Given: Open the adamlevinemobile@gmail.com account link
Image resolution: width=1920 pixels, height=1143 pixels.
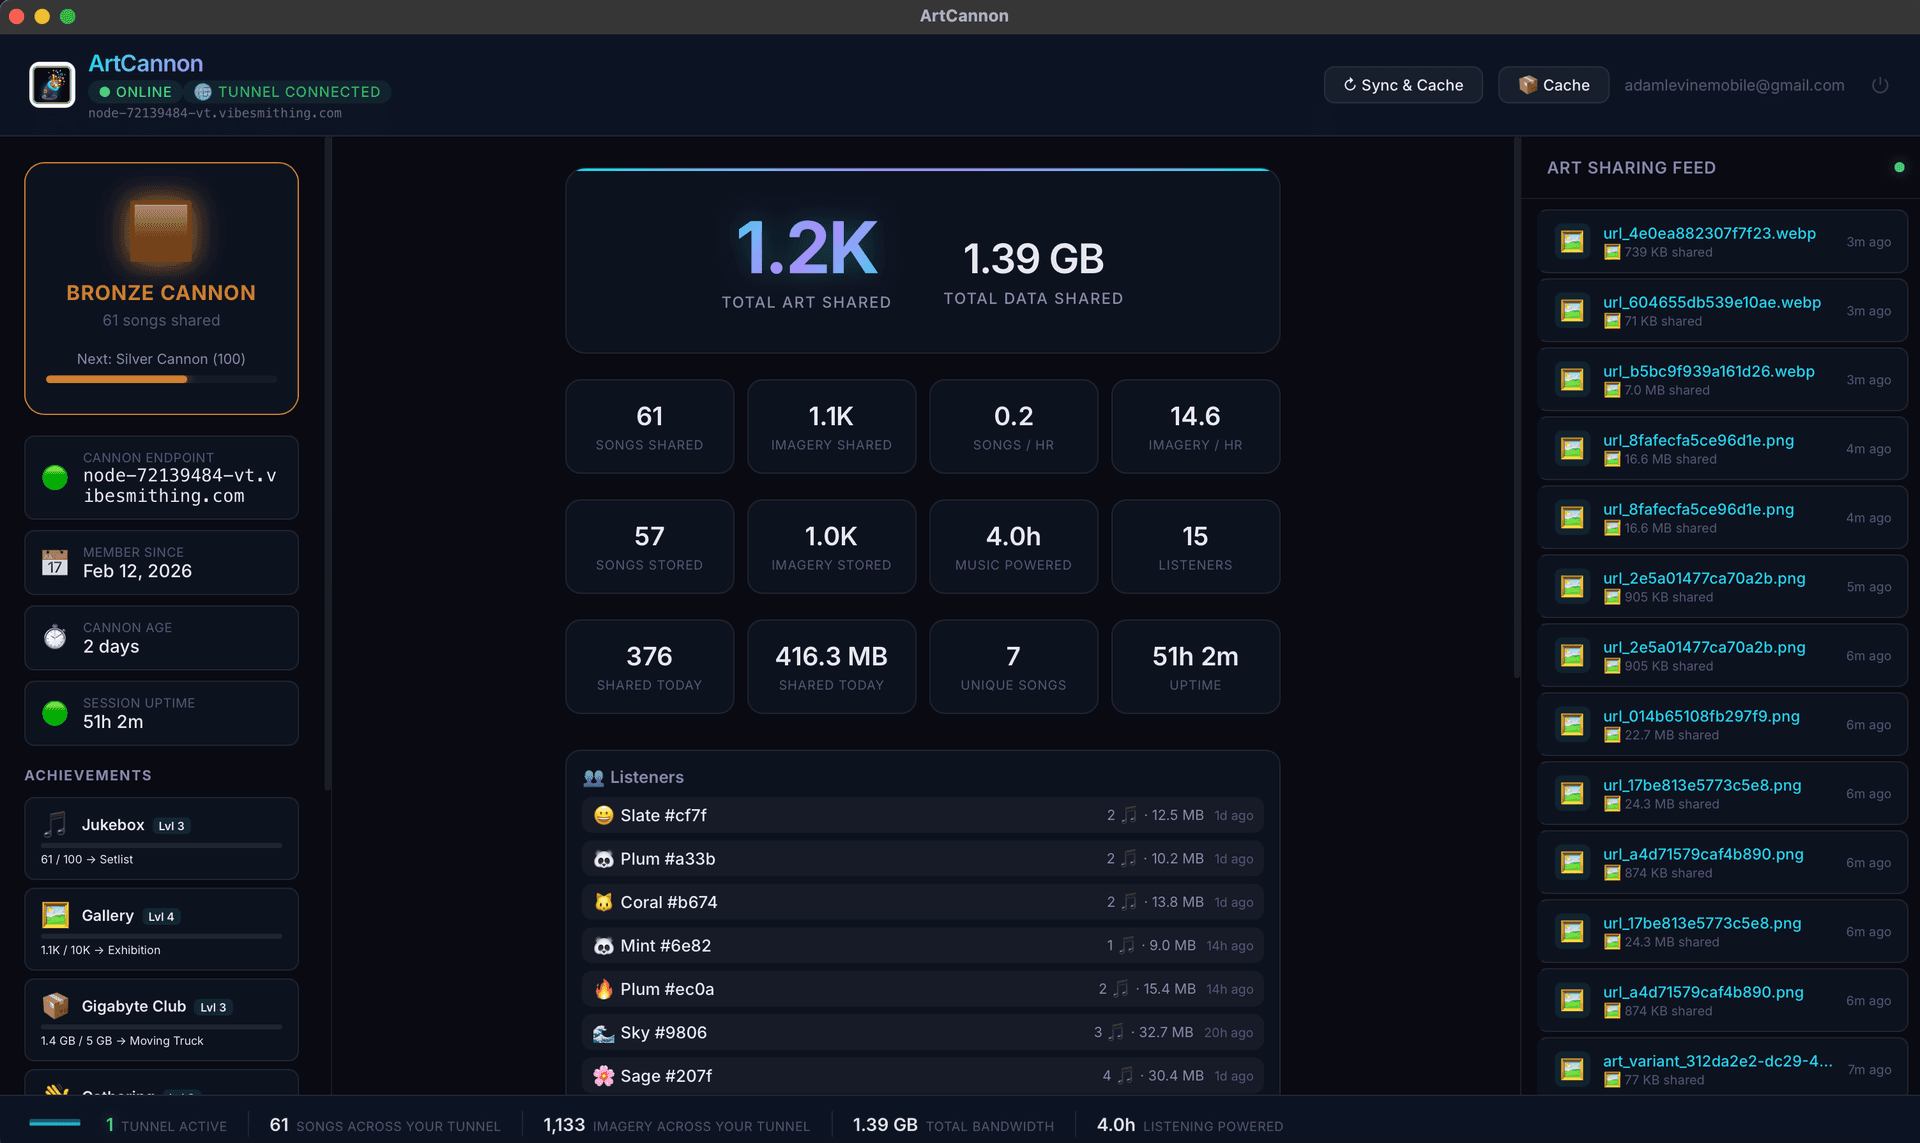Looking at the screenshot, I should pyautogui.click(x=1734, y=85).
